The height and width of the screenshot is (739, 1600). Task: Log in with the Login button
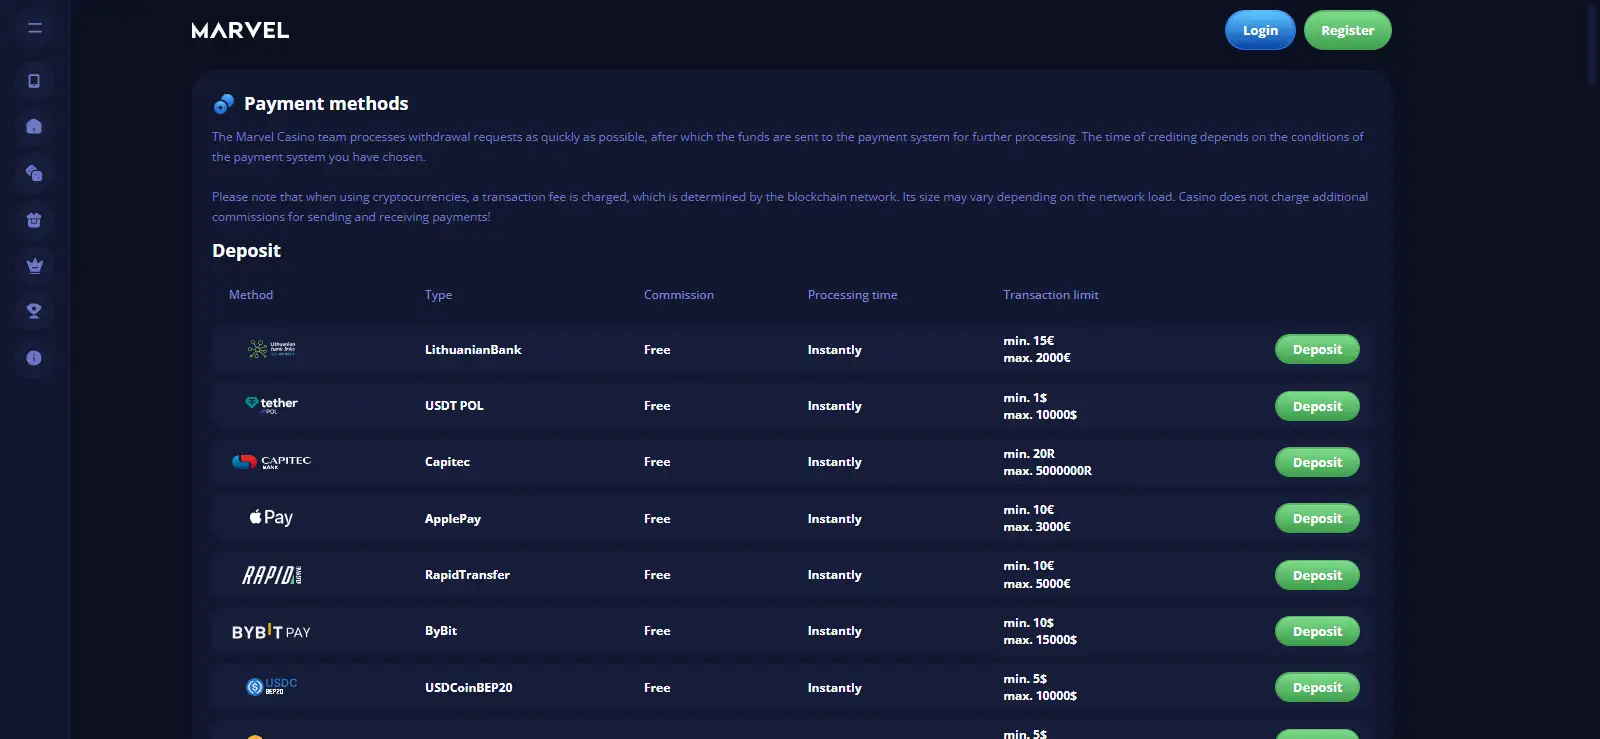pyautogui.click(x=1260, y=30)
